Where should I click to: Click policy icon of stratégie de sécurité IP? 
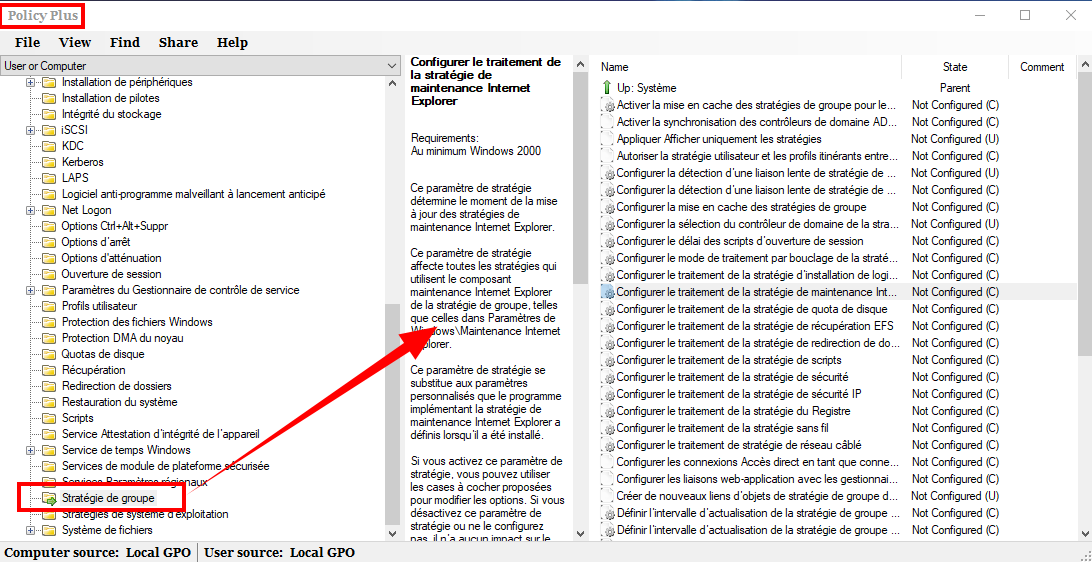tap(608, 394)
